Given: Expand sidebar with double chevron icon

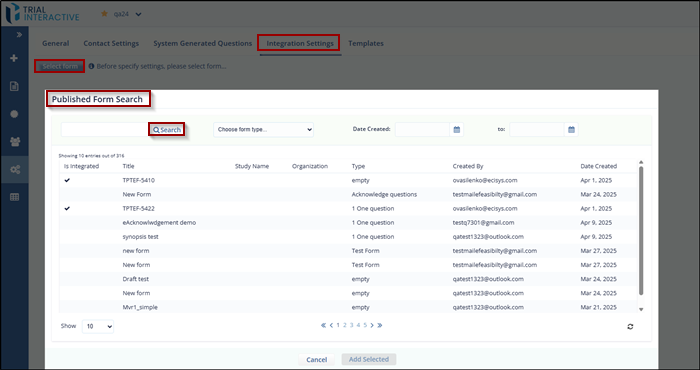Looking at the screenshot, I should click(x=19, y=34).
